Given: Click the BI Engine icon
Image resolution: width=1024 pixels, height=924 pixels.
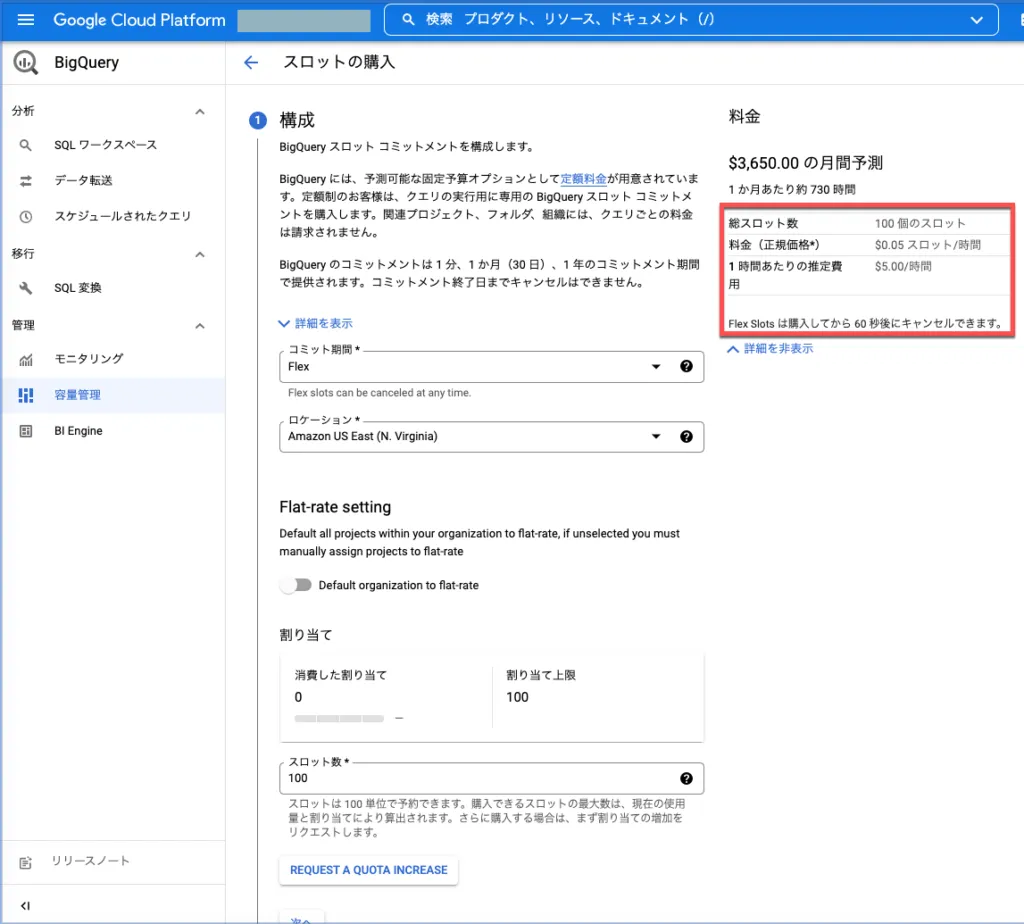Looking at the screenshot, I should 25,431.
